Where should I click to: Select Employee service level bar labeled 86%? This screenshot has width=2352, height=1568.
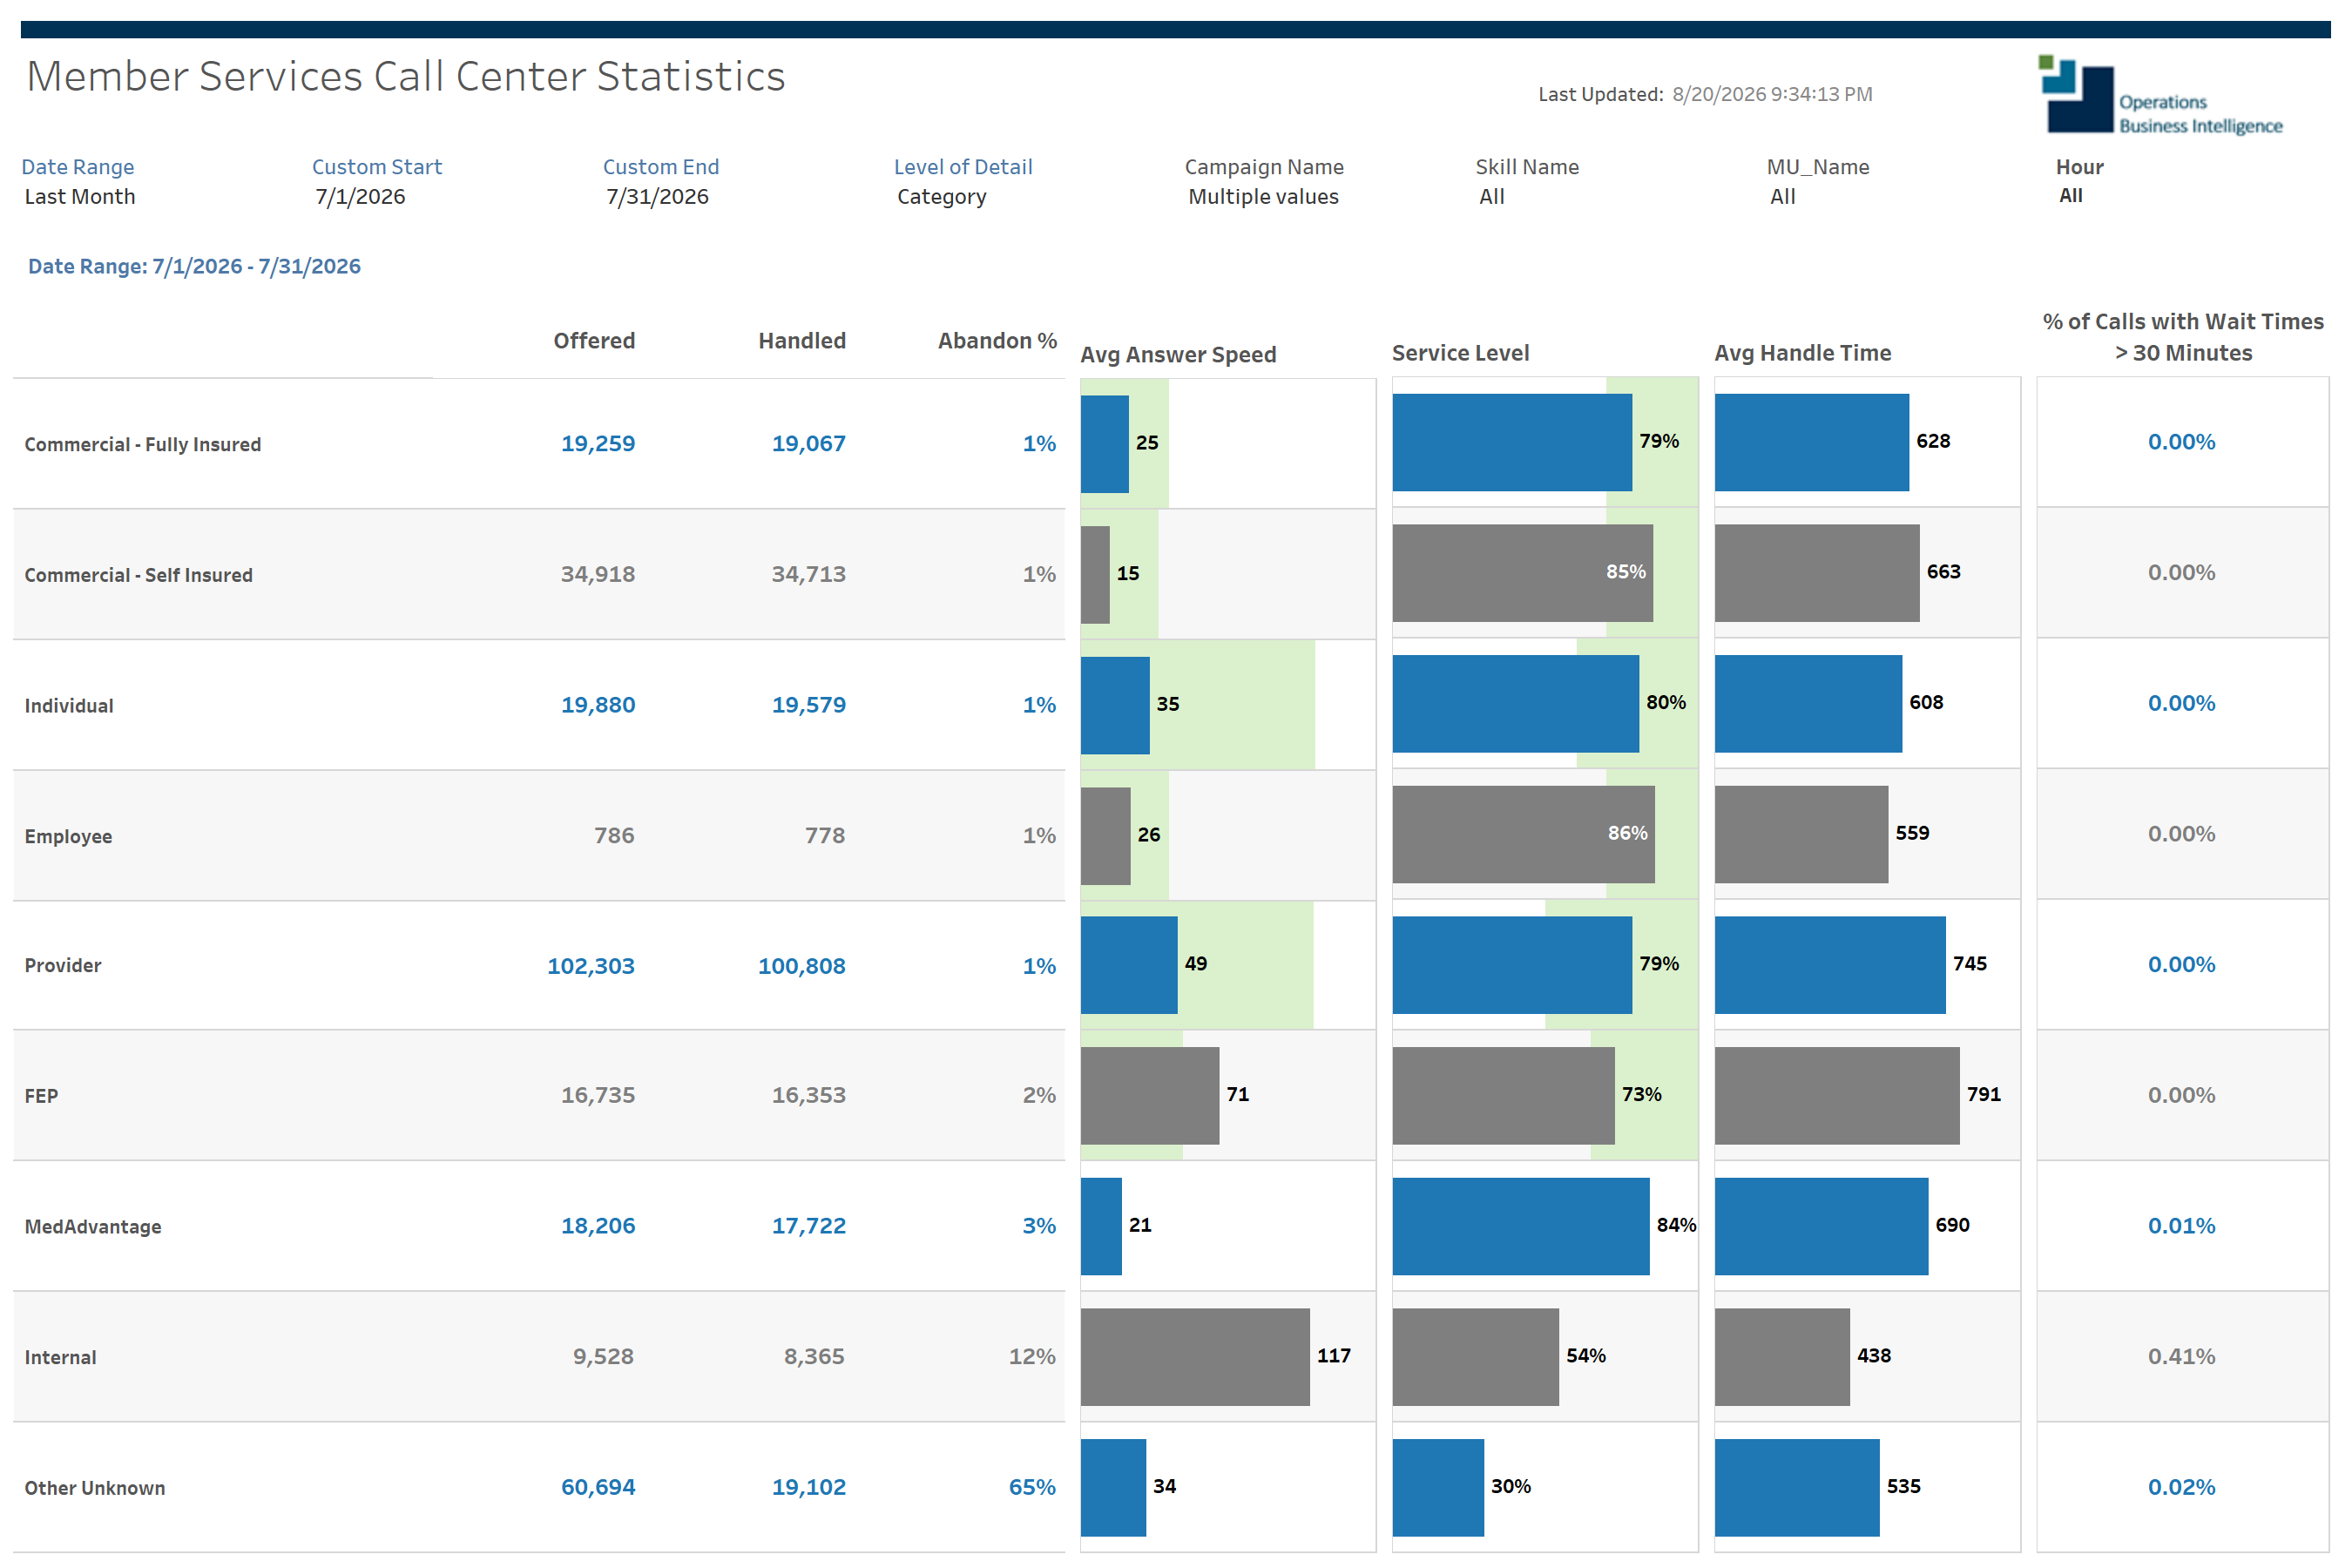tap(1523, 834)
